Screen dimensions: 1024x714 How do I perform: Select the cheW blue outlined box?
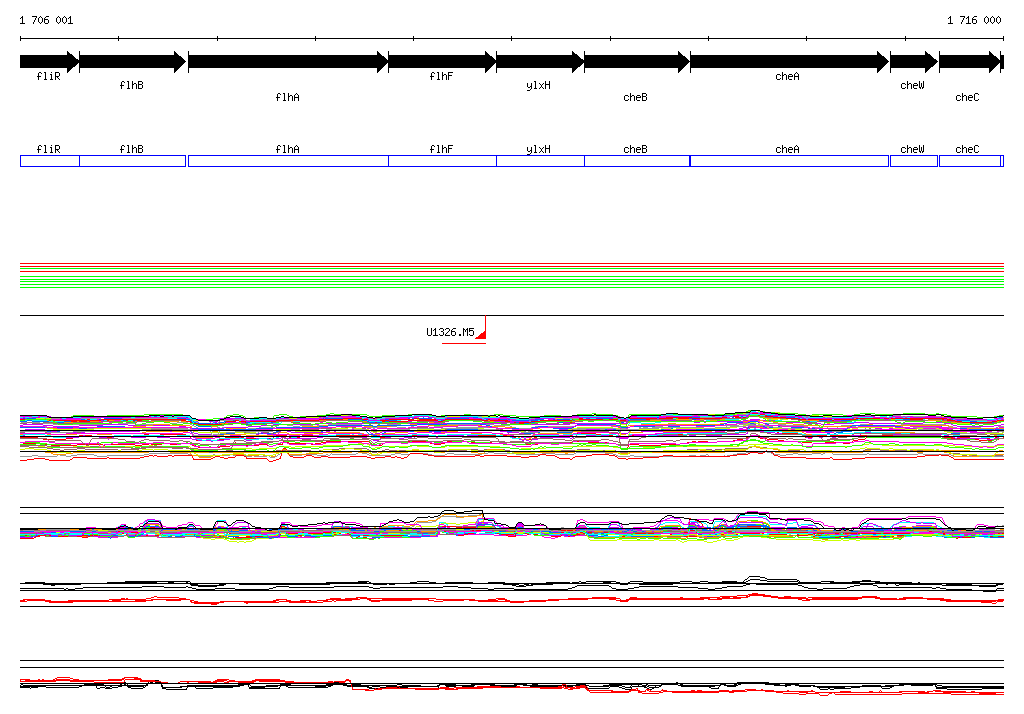tap(914, 161)
